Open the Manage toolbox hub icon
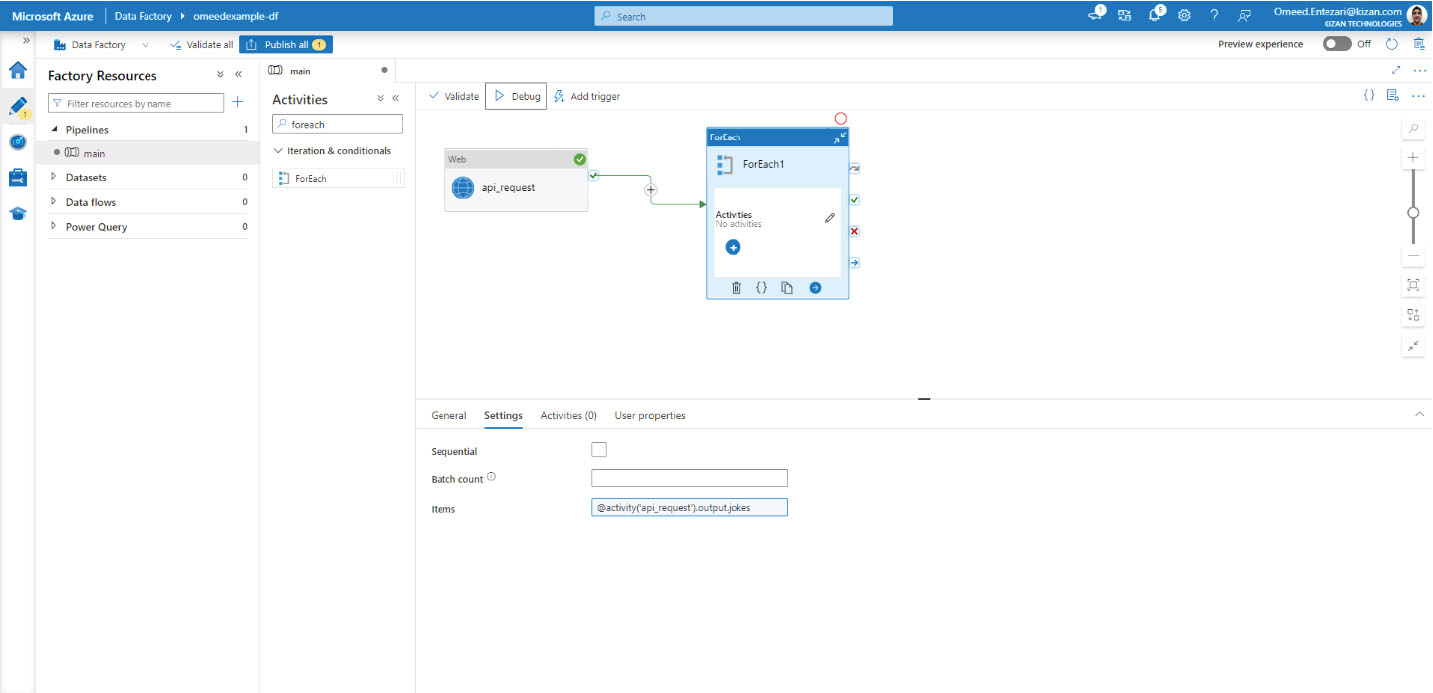1433x693 pixels. click(17, 178)
